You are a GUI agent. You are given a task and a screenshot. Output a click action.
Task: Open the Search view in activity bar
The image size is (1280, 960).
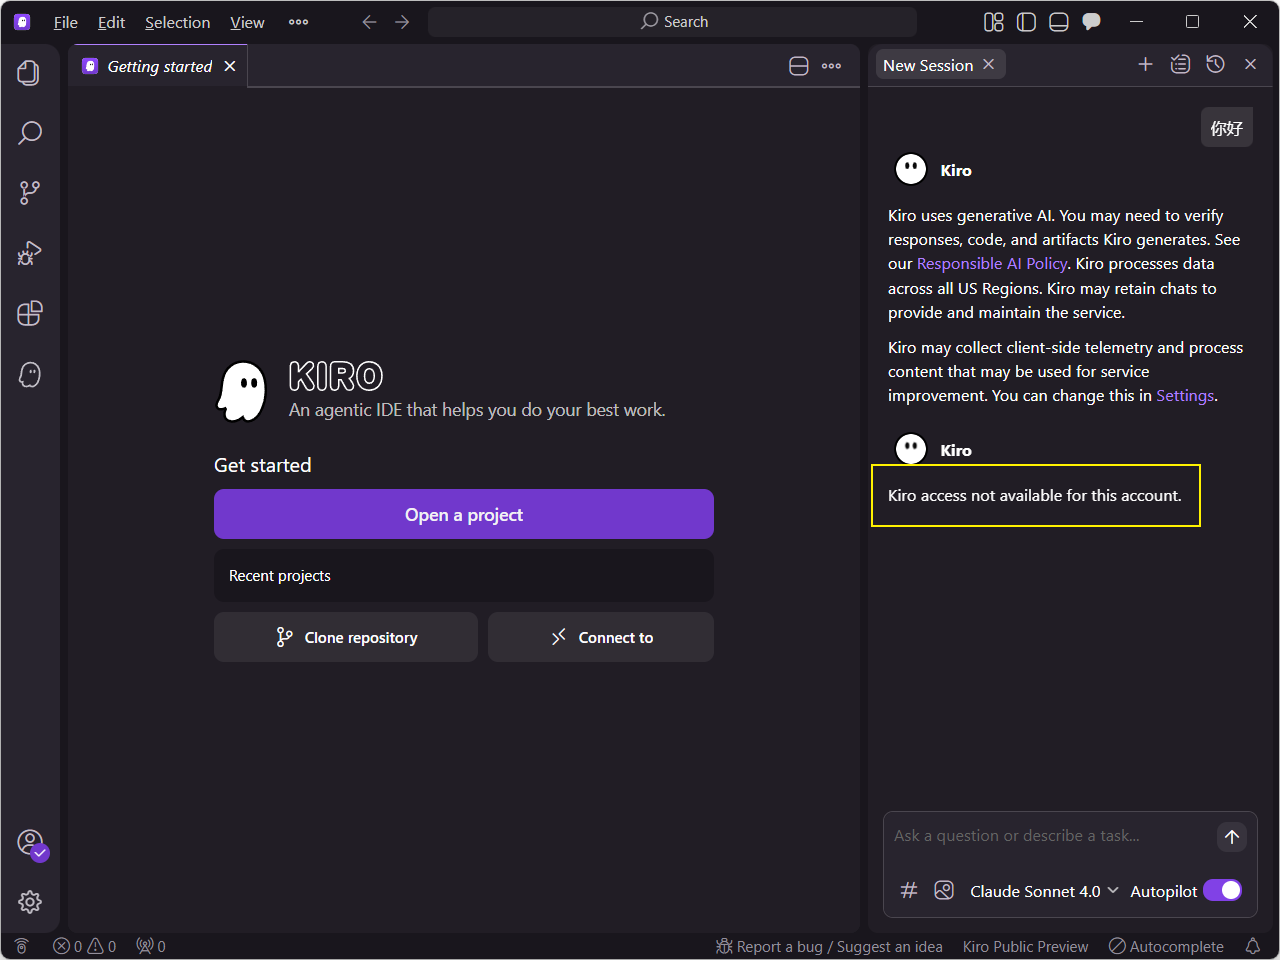(29, 132)
